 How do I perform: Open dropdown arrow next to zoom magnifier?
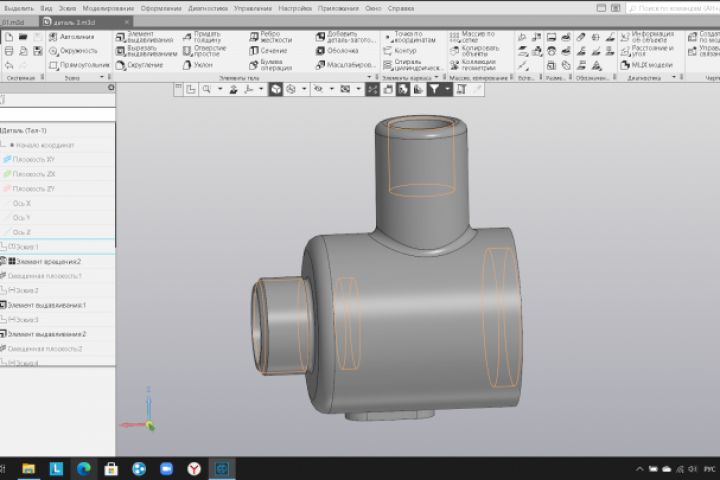[x=220, y=89]
